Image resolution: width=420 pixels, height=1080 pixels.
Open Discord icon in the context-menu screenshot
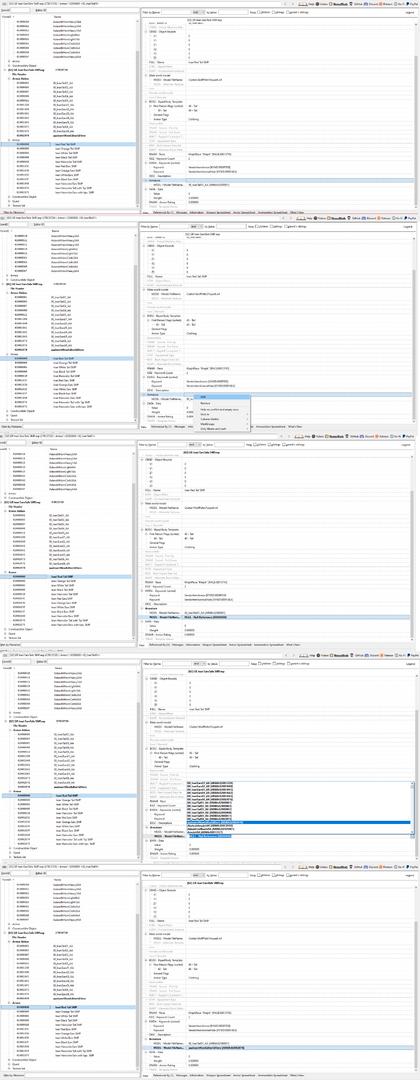click(370, 218)
